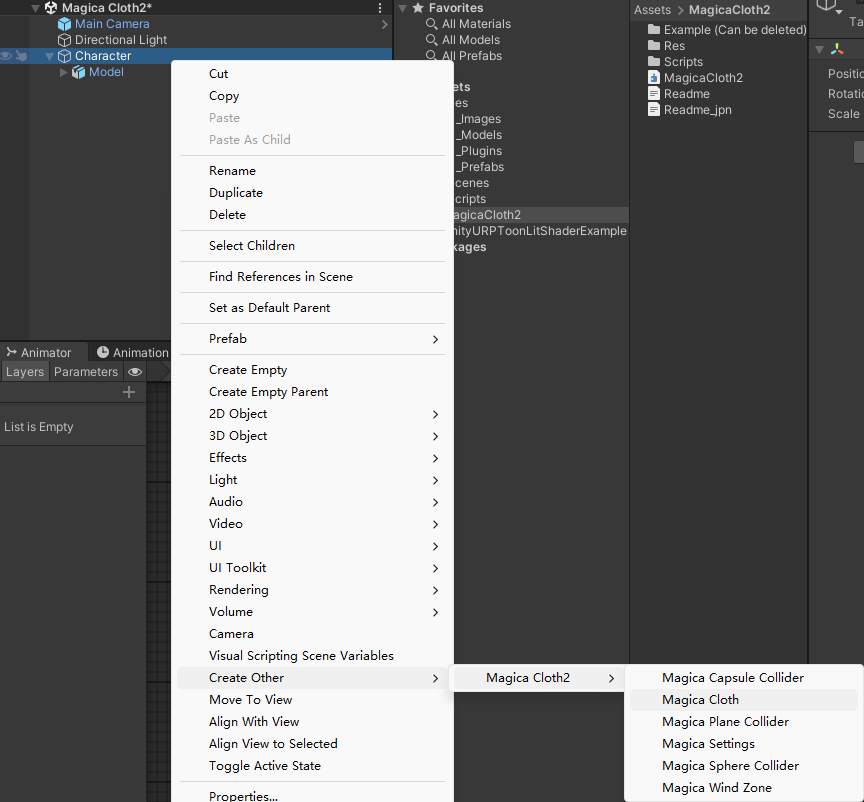
Task: Click the Example (Can be deleted) folder icon
Action: [654, 29]
